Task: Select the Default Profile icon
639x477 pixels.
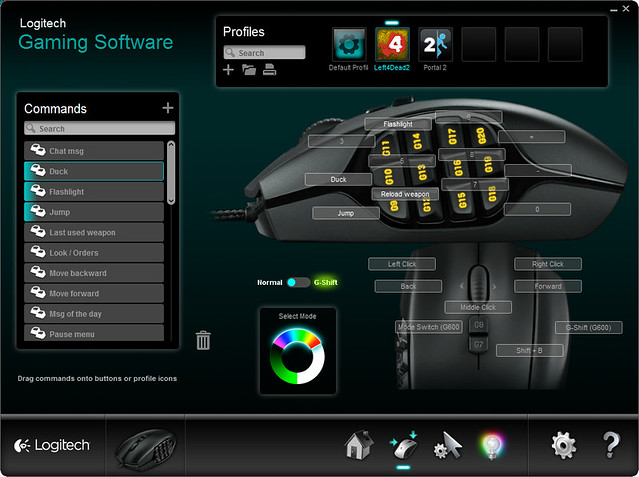Action: point(349,45)
